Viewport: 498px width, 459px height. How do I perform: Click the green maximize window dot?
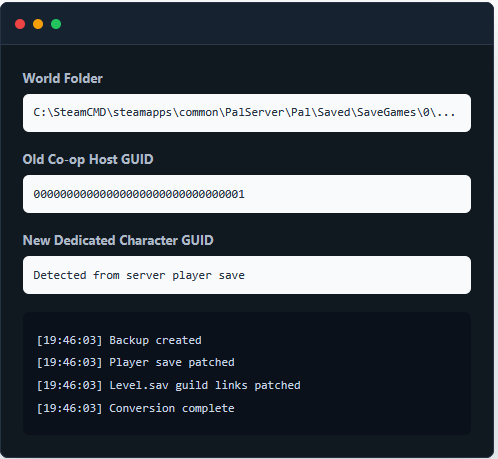[56, 24]
